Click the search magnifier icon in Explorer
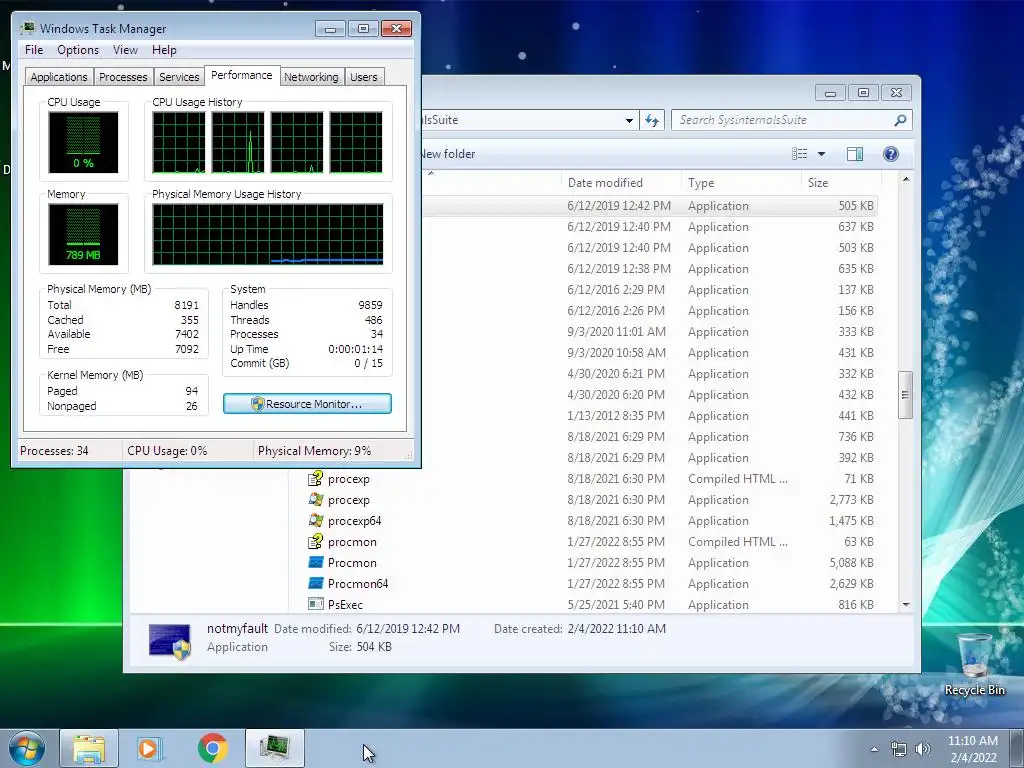1024x768 pixels. click(900, 120)
